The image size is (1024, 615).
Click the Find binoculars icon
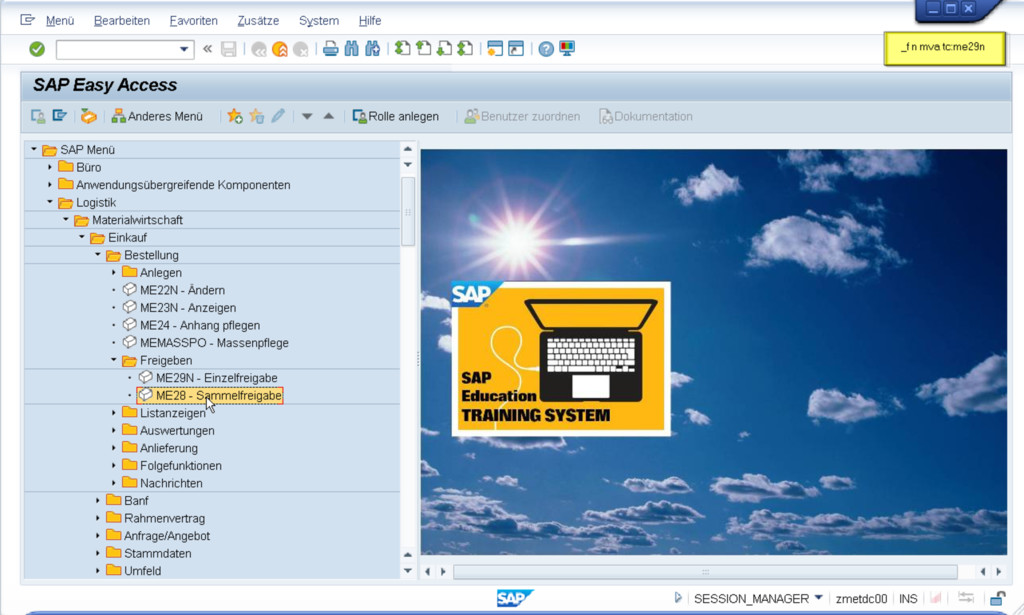(351, 49)
